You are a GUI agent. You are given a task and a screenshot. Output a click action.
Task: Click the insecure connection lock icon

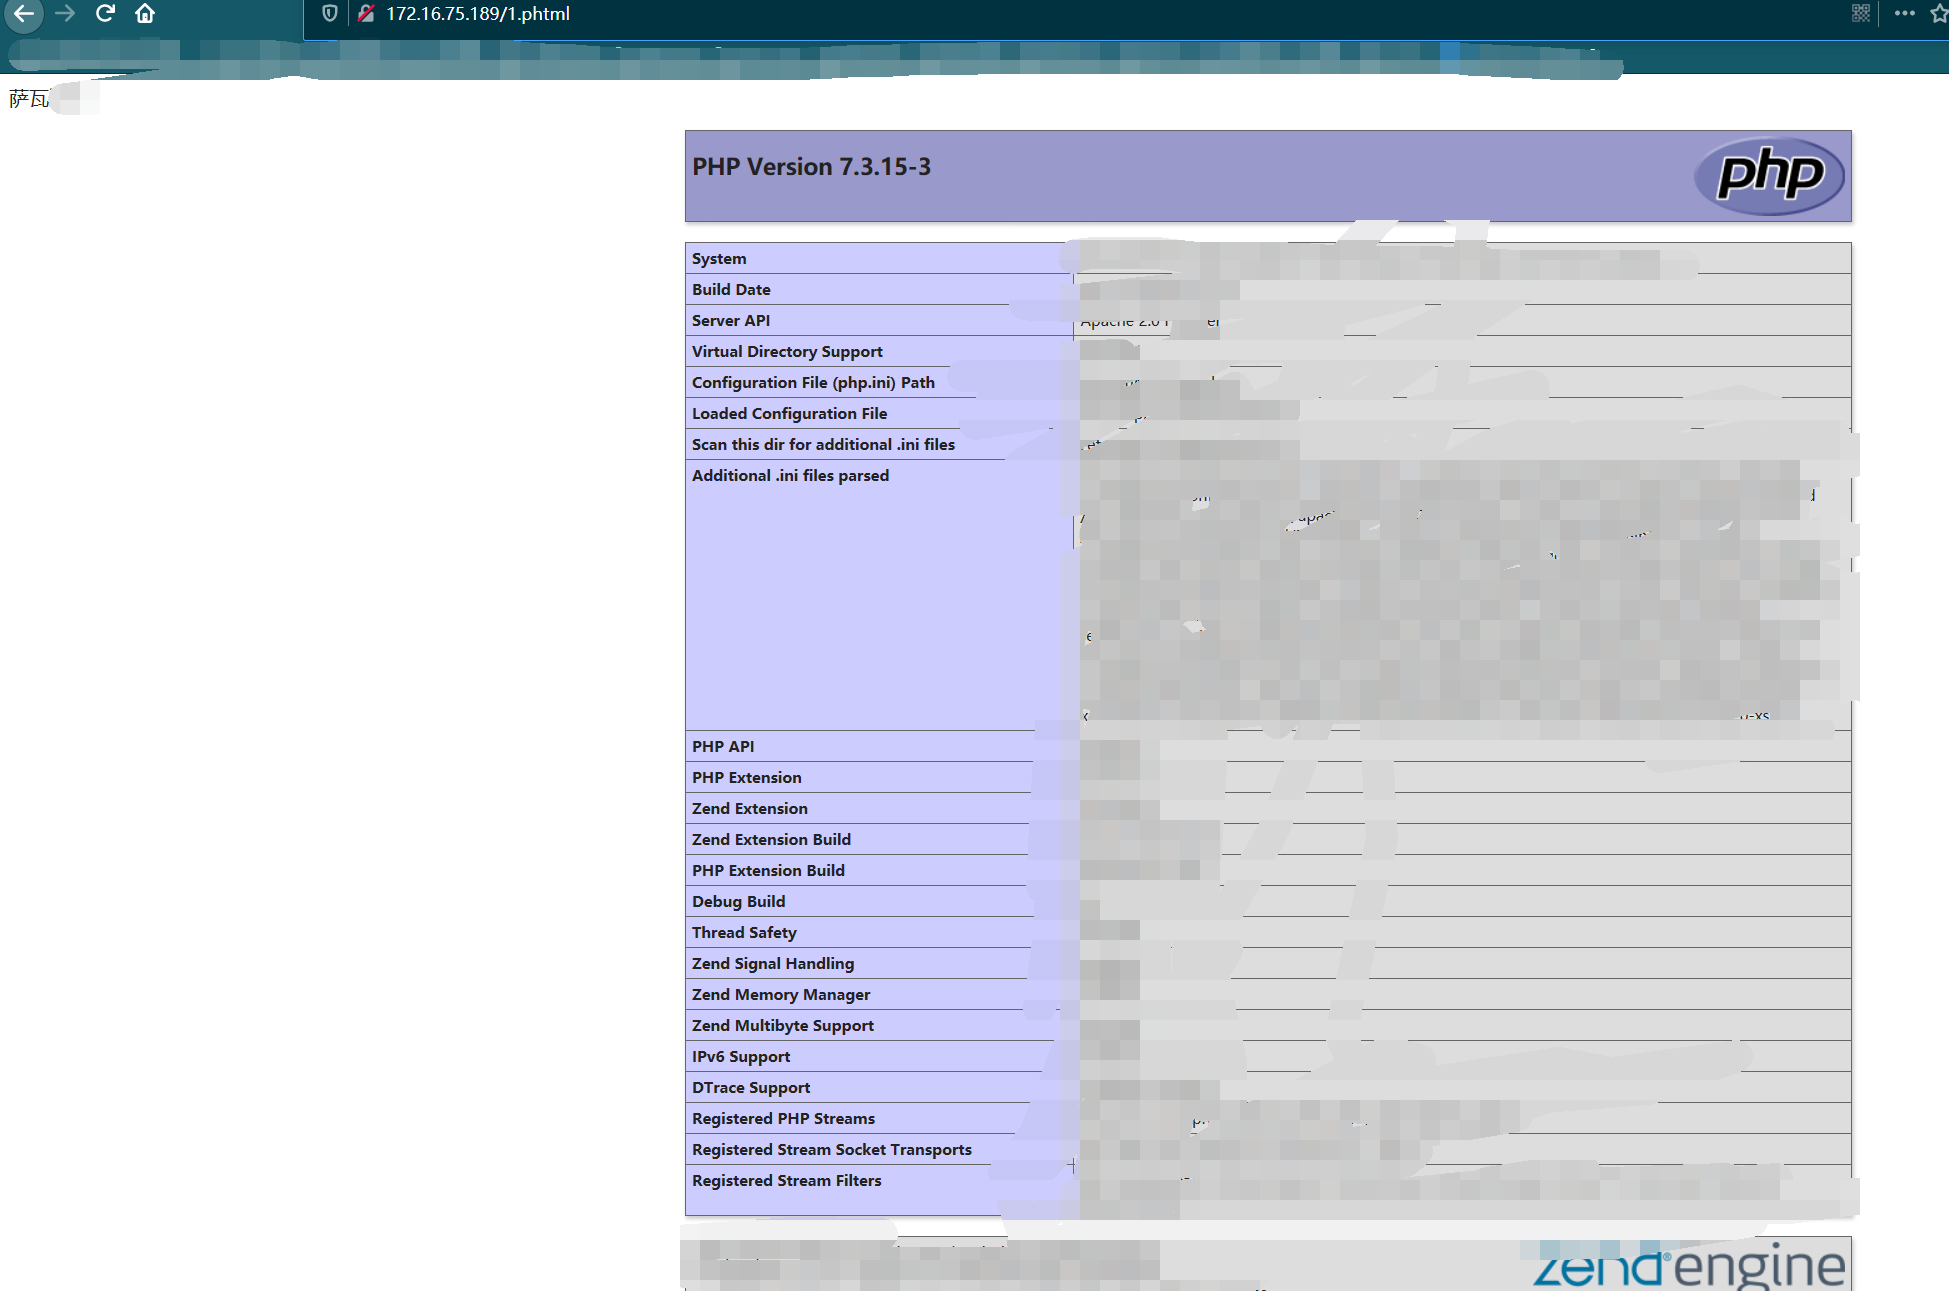pyautogui.click(x=366, y=13)
